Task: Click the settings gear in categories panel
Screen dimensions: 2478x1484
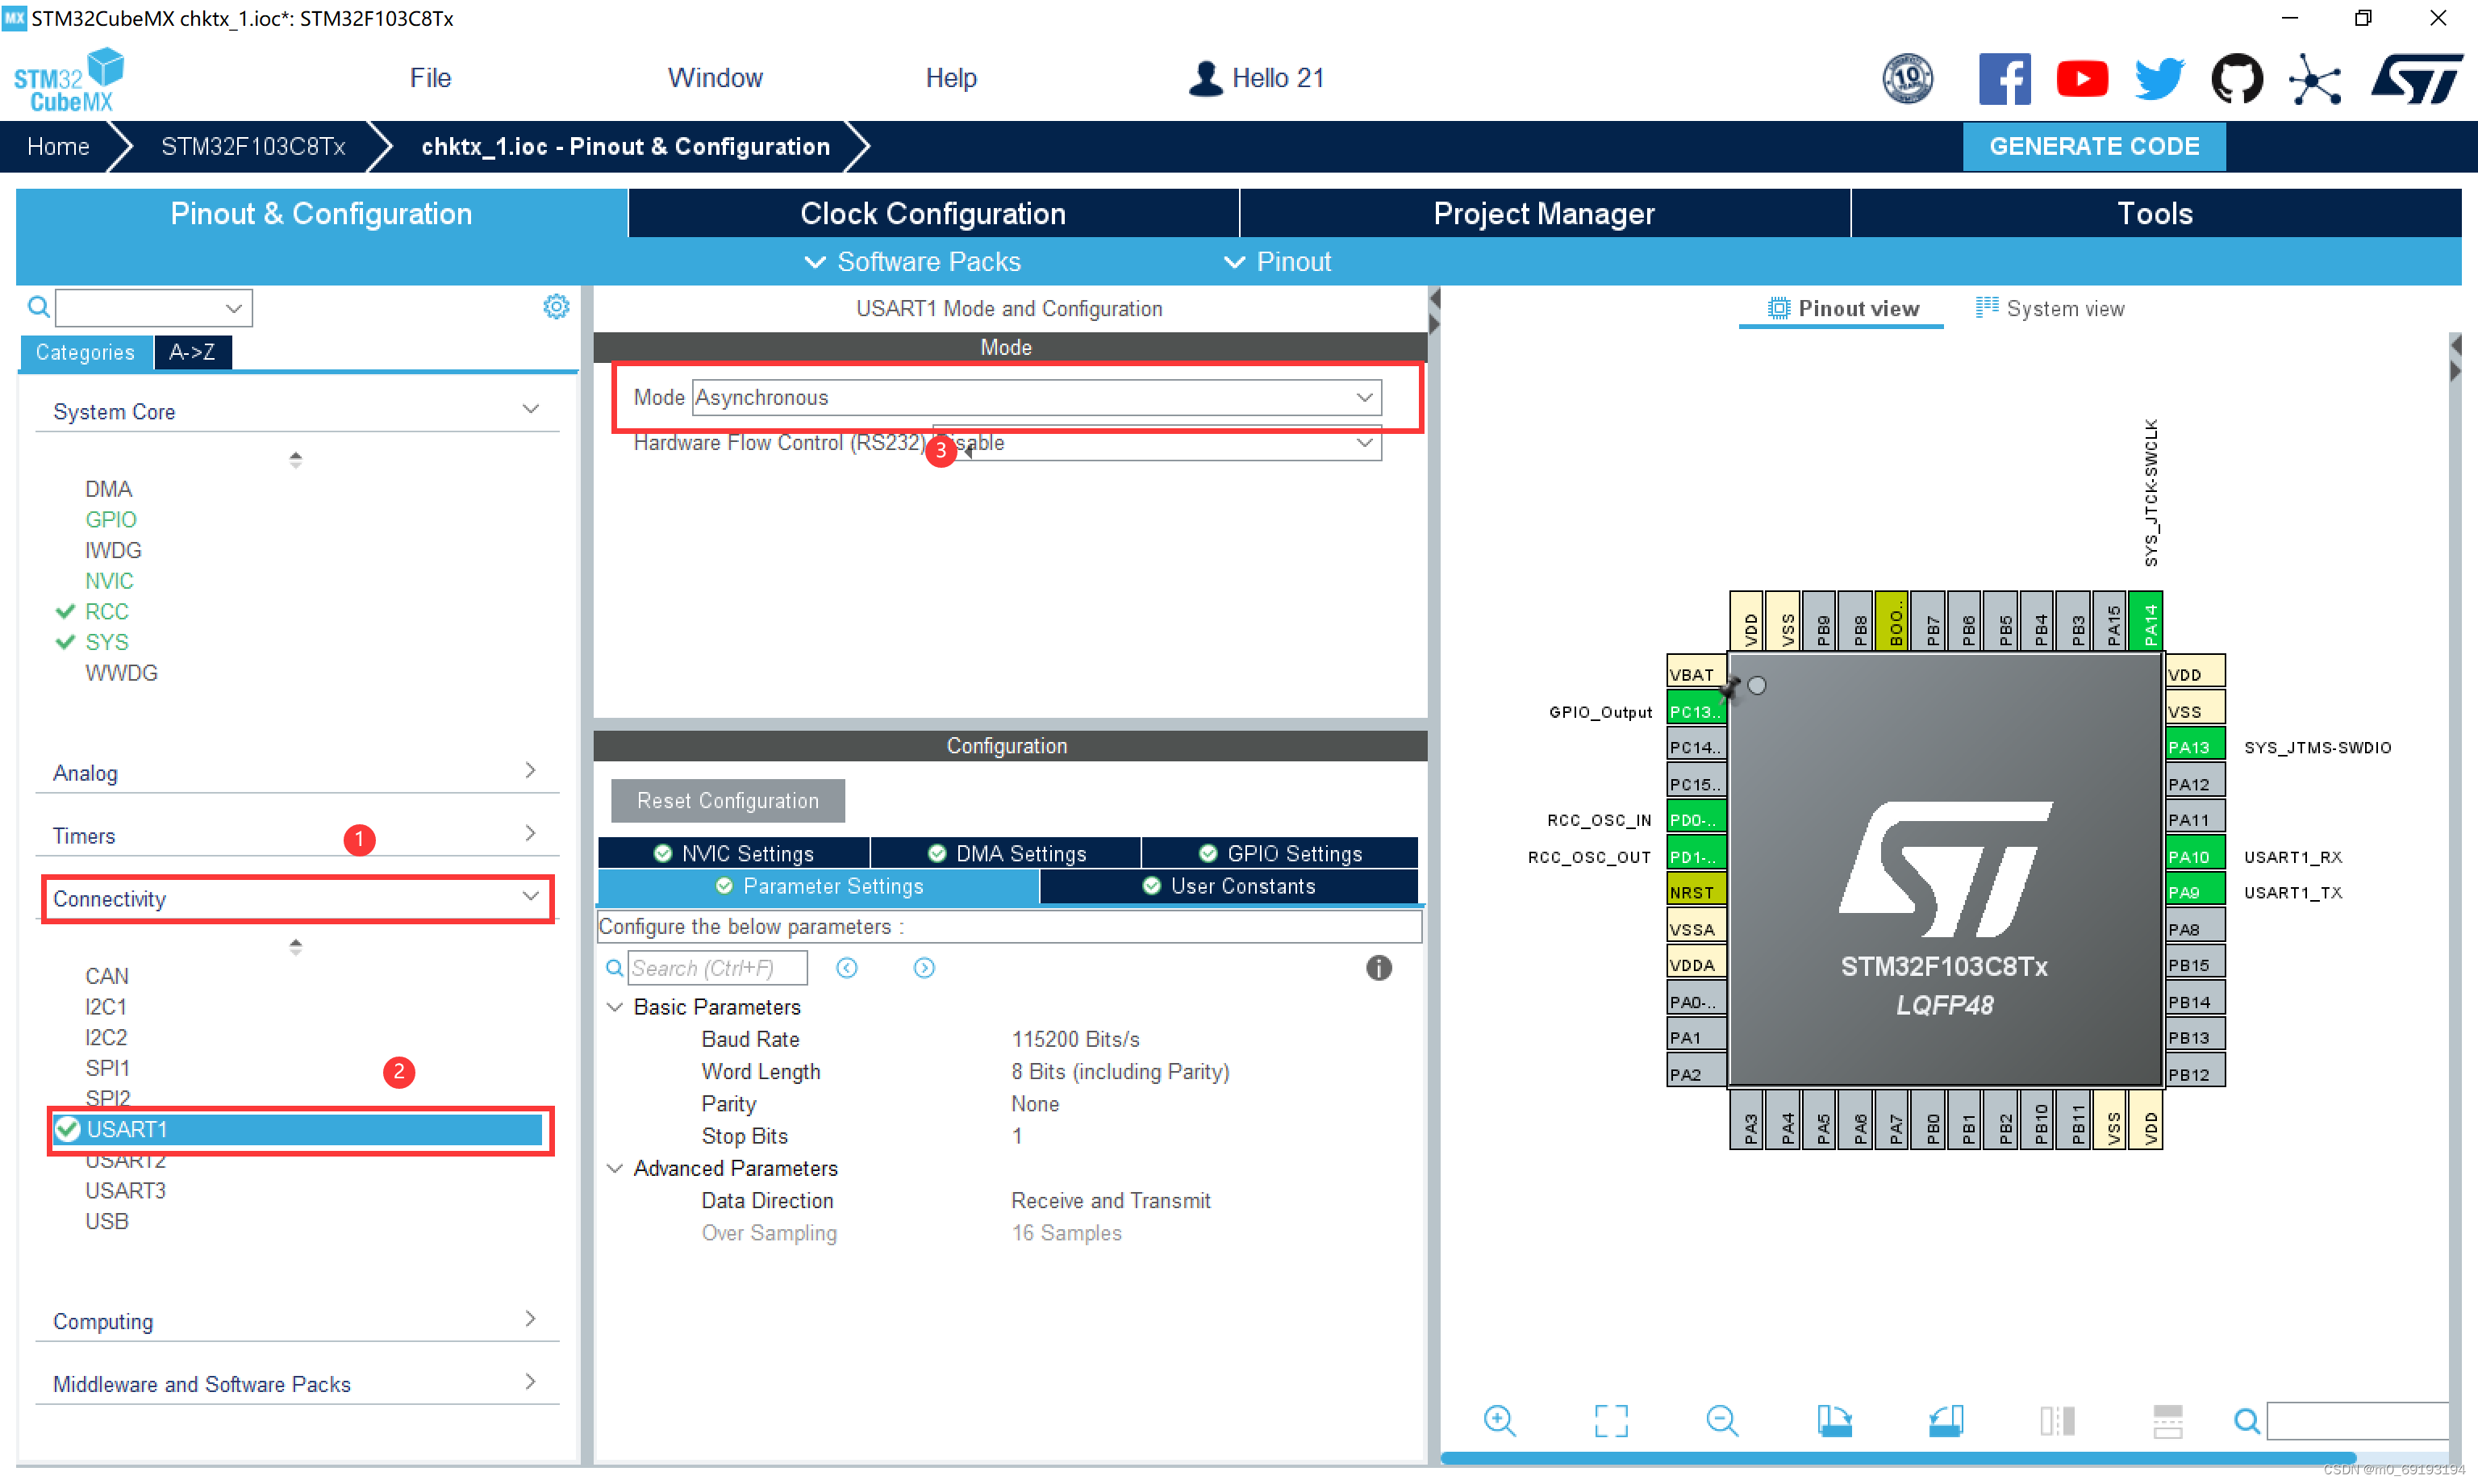Action: (556, 307)
